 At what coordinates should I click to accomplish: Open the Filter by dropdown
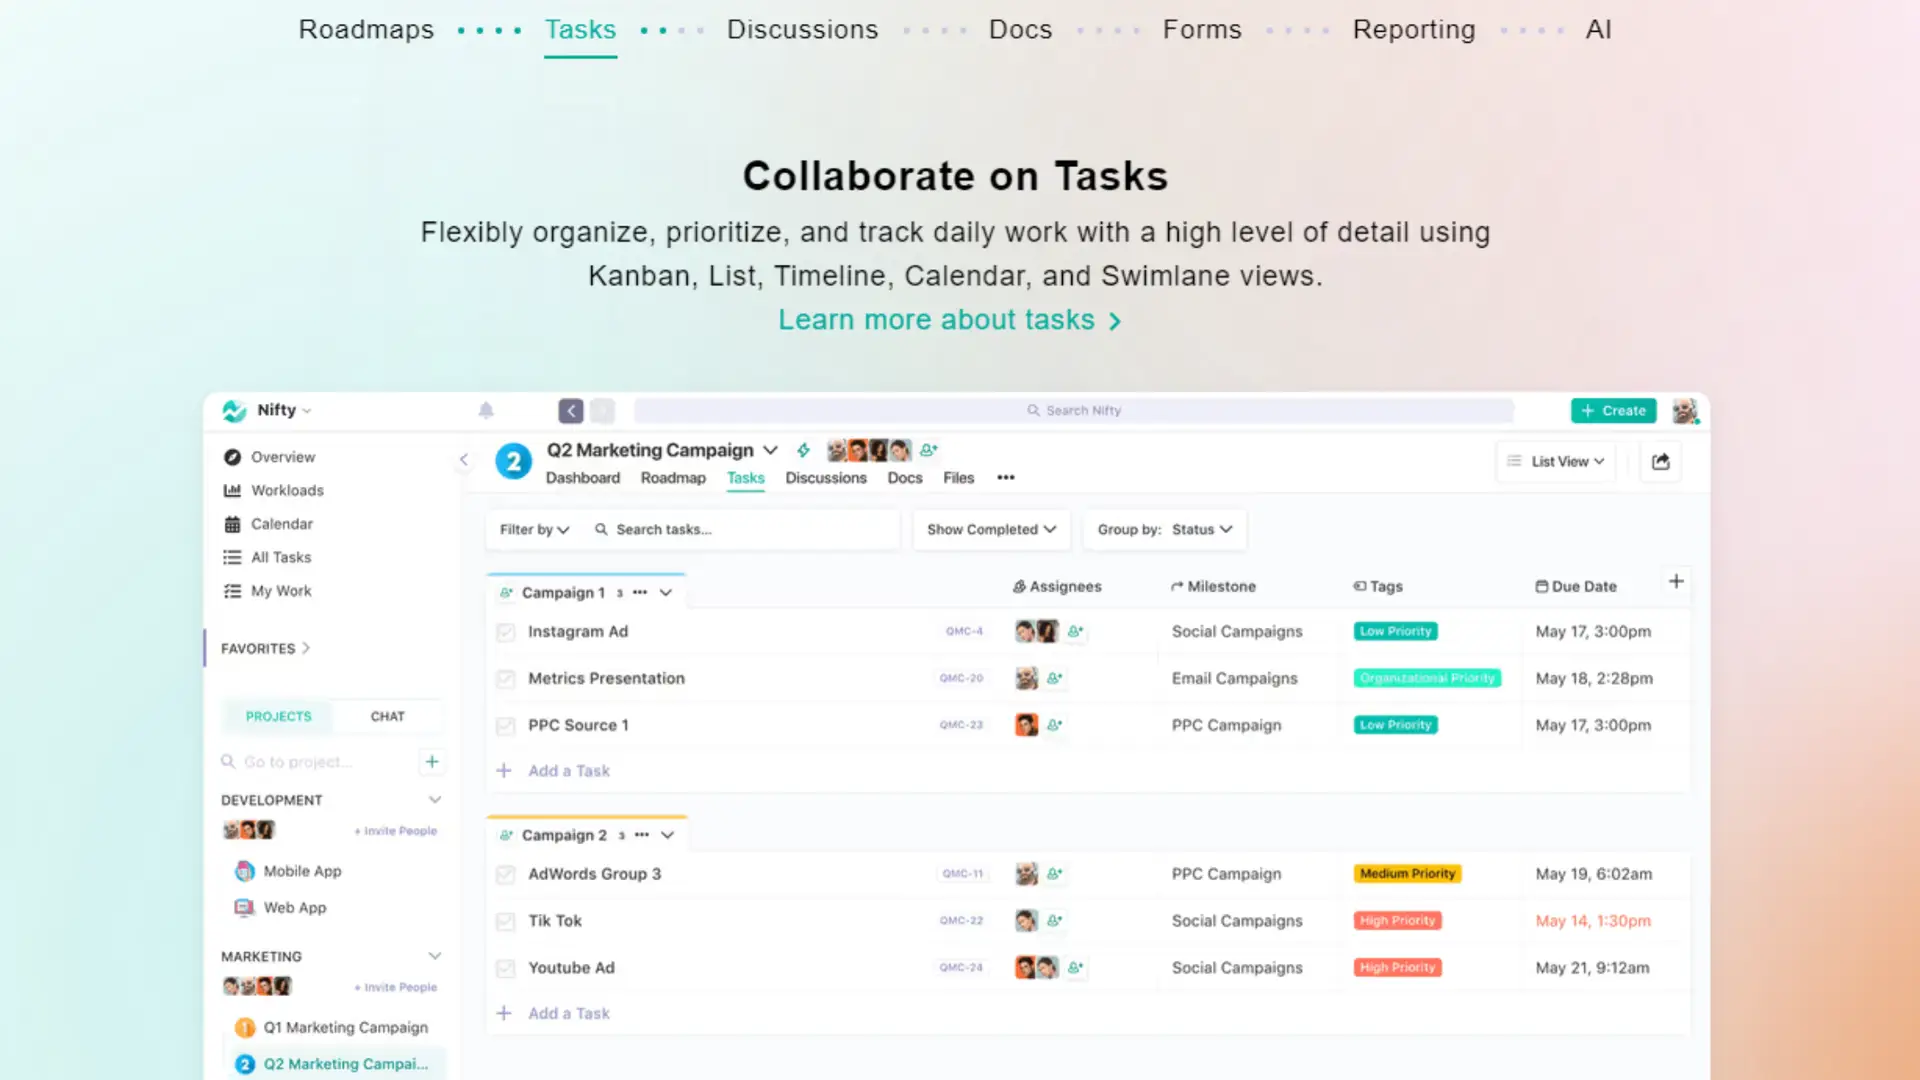(534, 529)
